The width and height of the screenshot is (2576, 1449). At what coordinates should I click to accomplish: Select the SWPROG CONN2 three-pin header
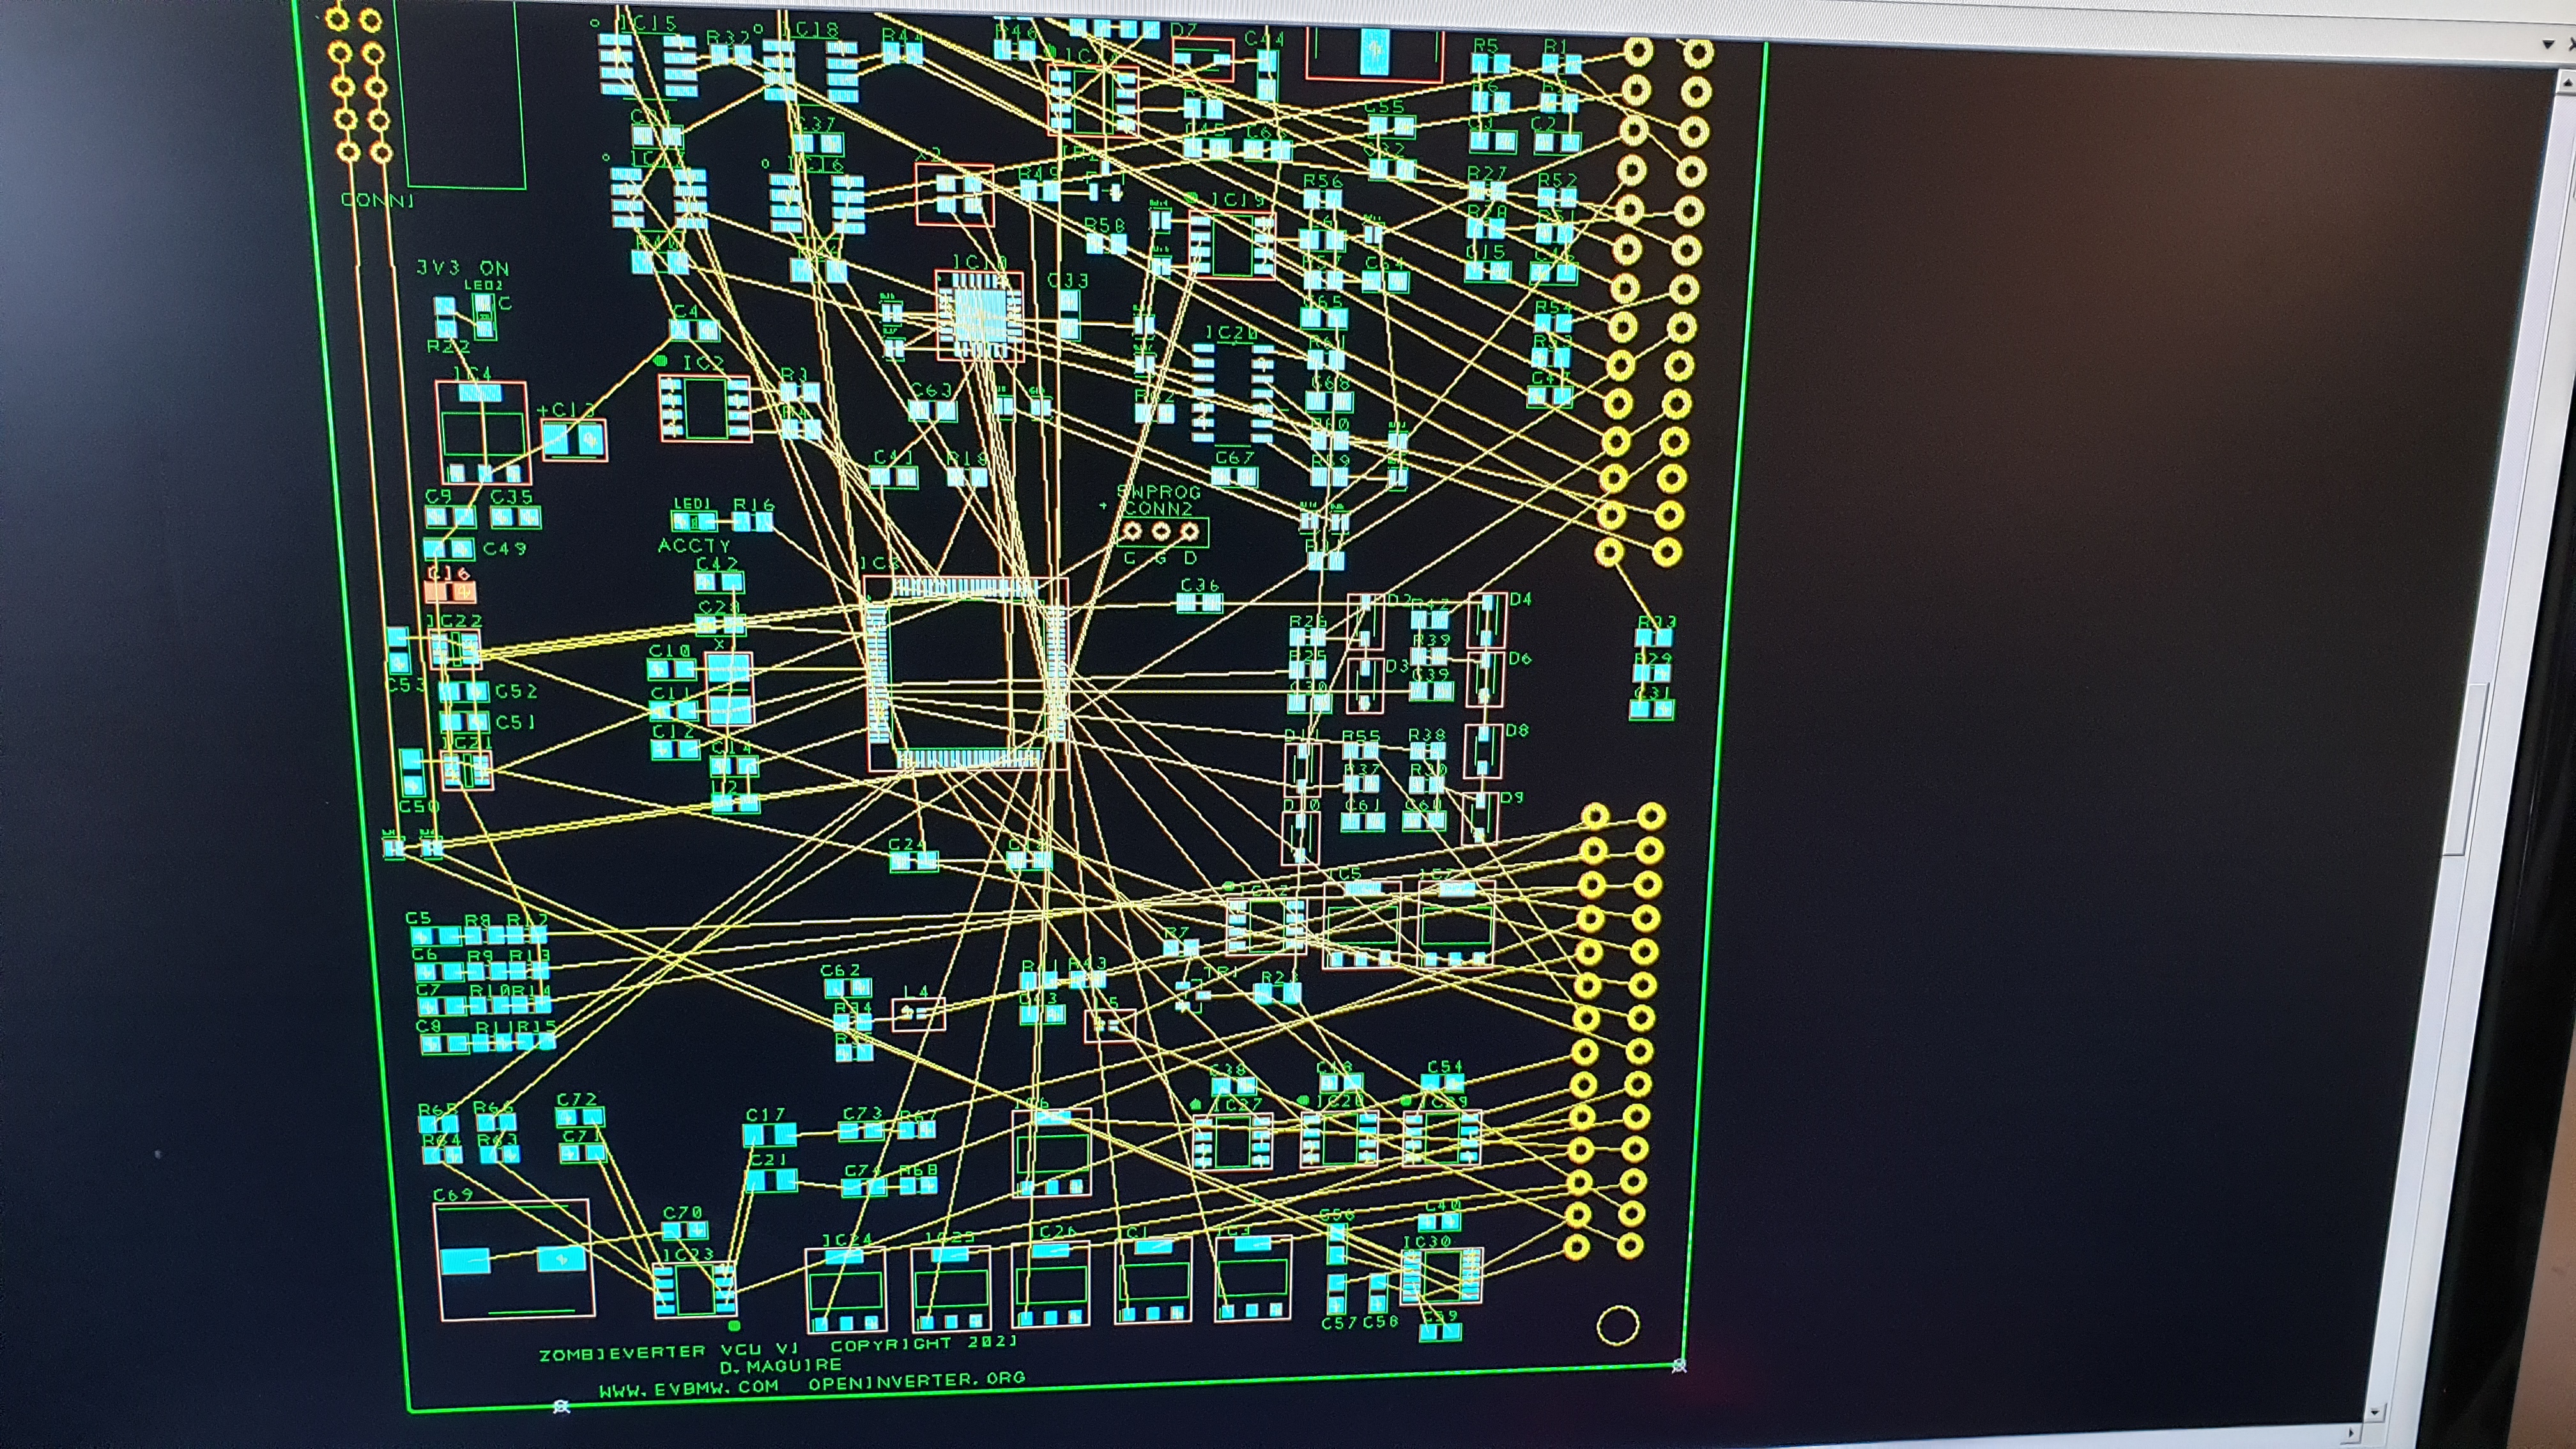pyautogui.click(x=1160, y=531)
